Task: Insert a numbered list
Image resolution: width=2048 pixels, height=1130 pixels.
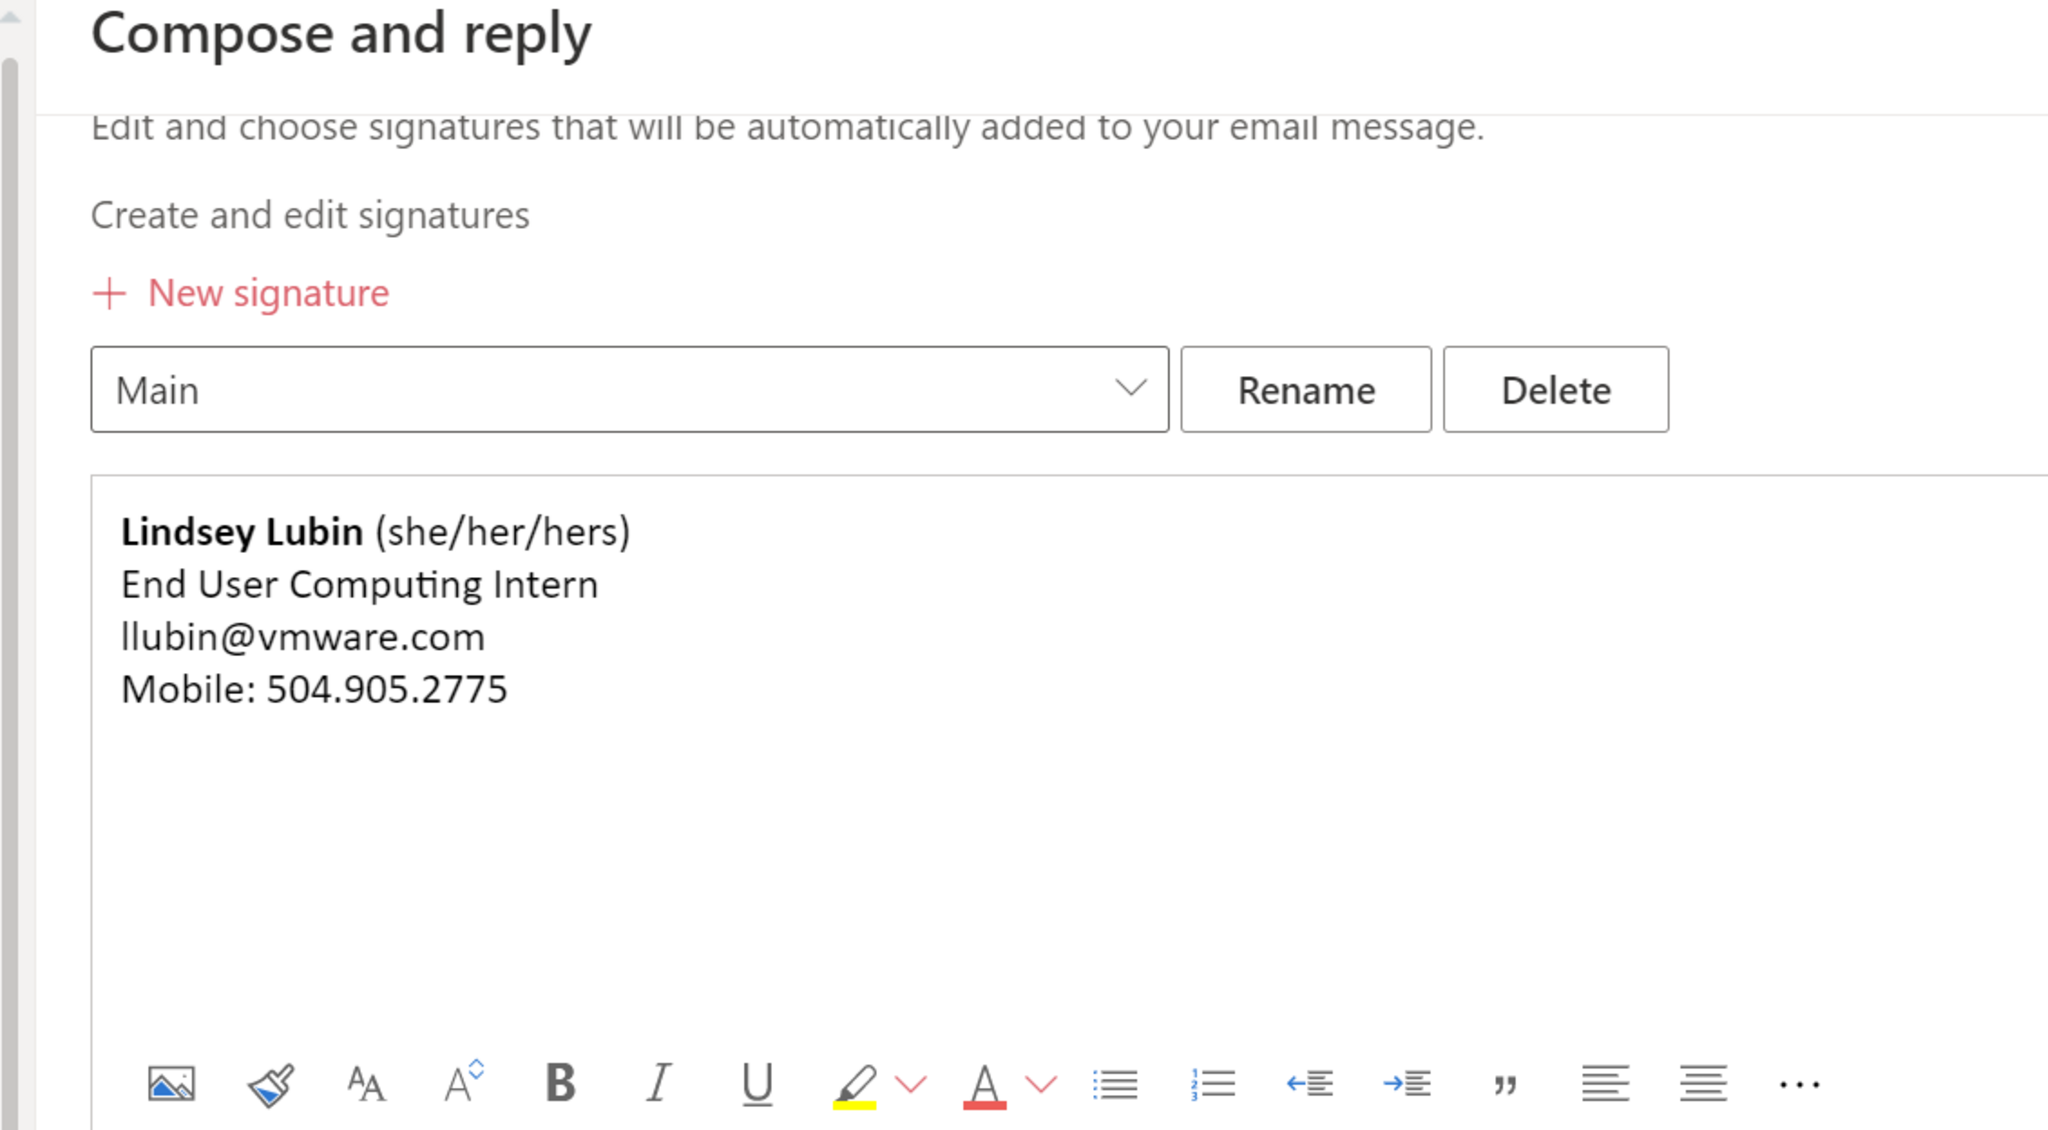Action: pyautogui.click(x=1212, y=1084)
